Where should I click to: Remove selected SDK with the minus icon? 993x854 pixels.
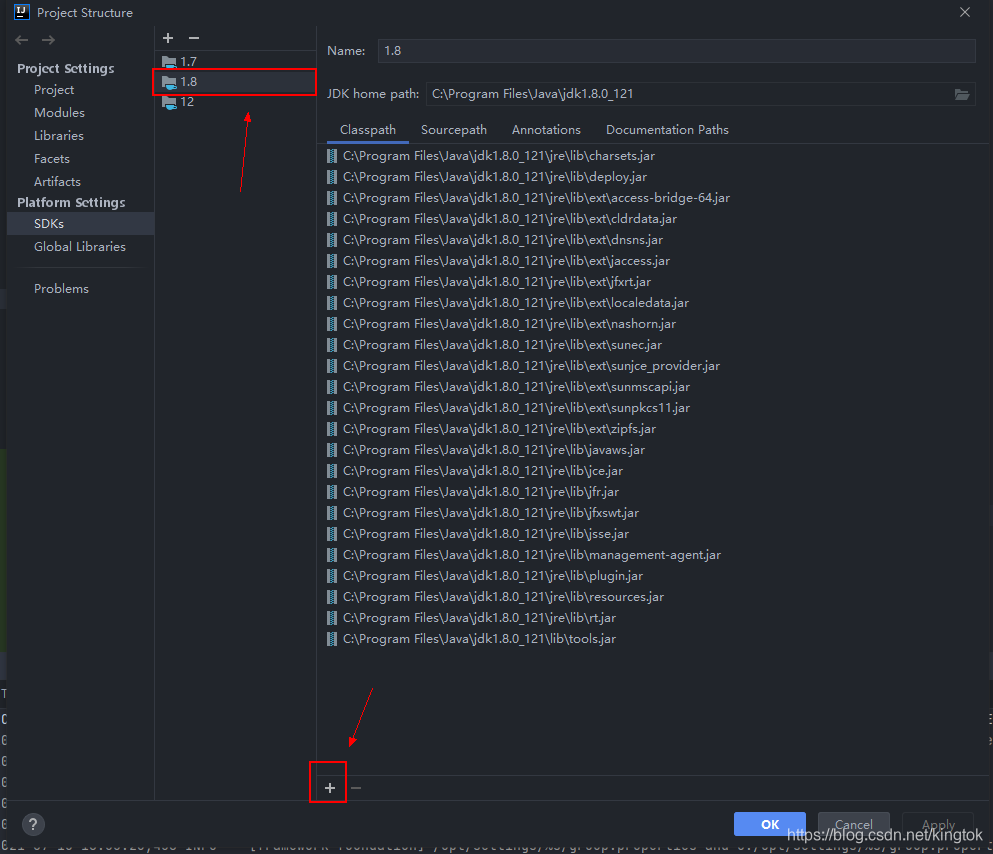tap(194, 38)
